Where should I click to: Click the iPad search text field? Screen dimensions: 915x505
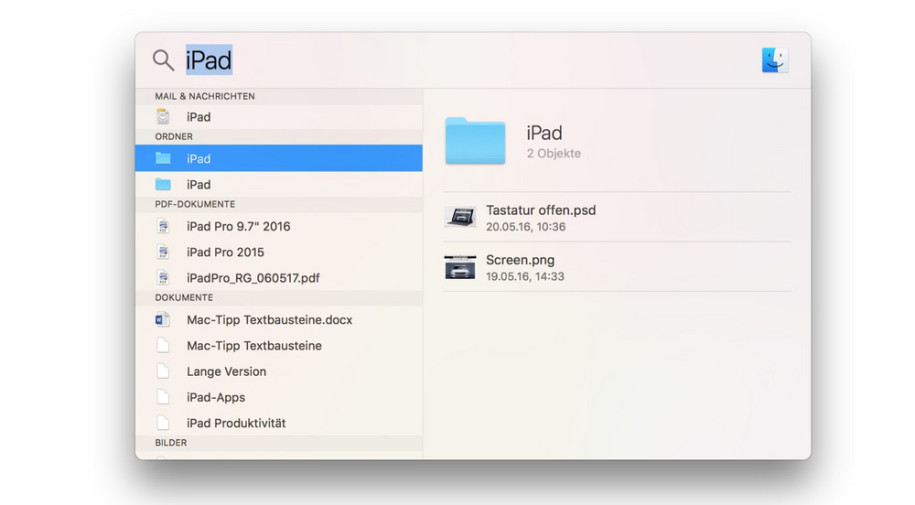click(209, 60)
